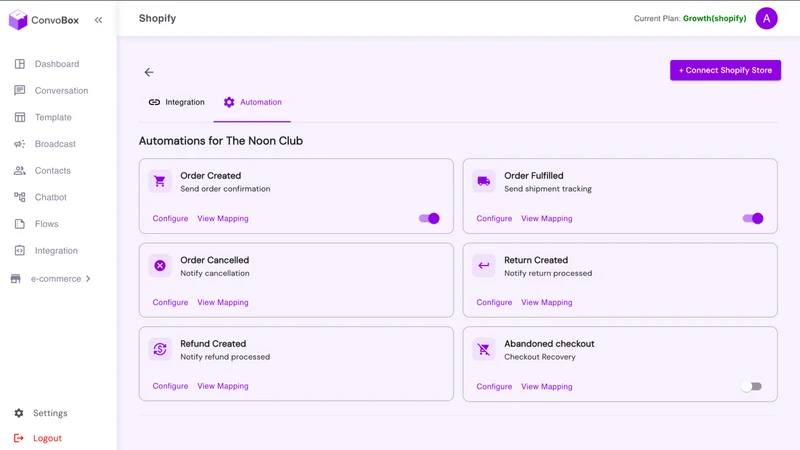Configure the Refund Created automation
The height and width of the screenshot is (450, 800).
[x=170, y=386]
